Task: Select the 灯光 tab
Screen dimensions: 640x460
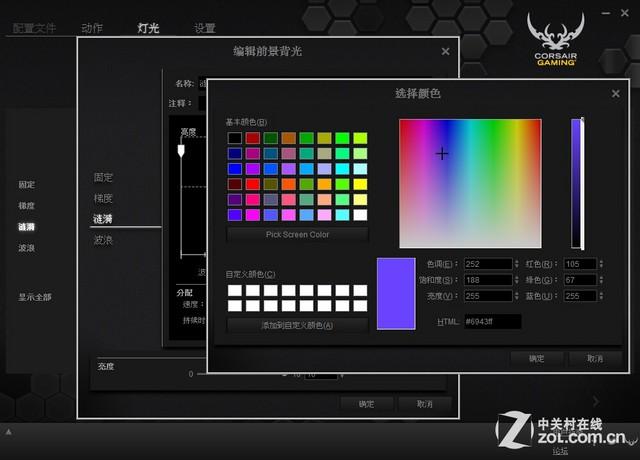Action: pos(148,28)
